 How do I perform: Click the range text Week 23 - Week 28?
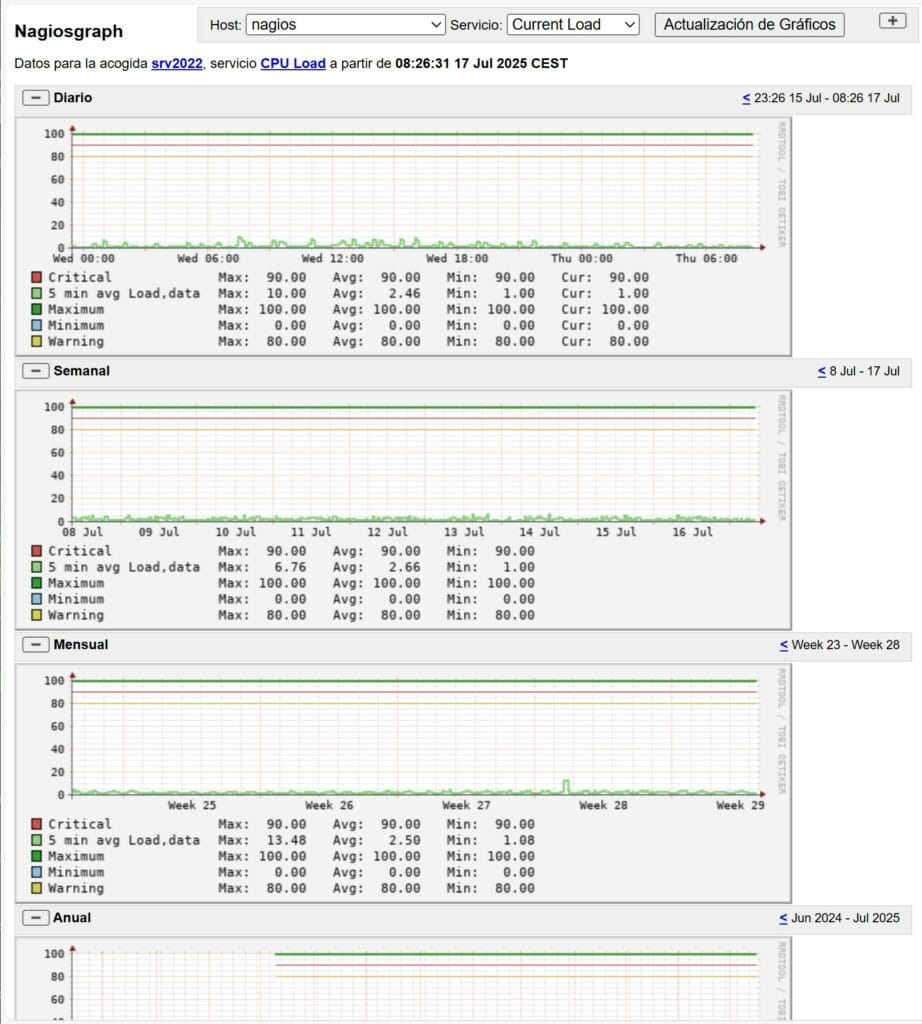pos(846,645)
